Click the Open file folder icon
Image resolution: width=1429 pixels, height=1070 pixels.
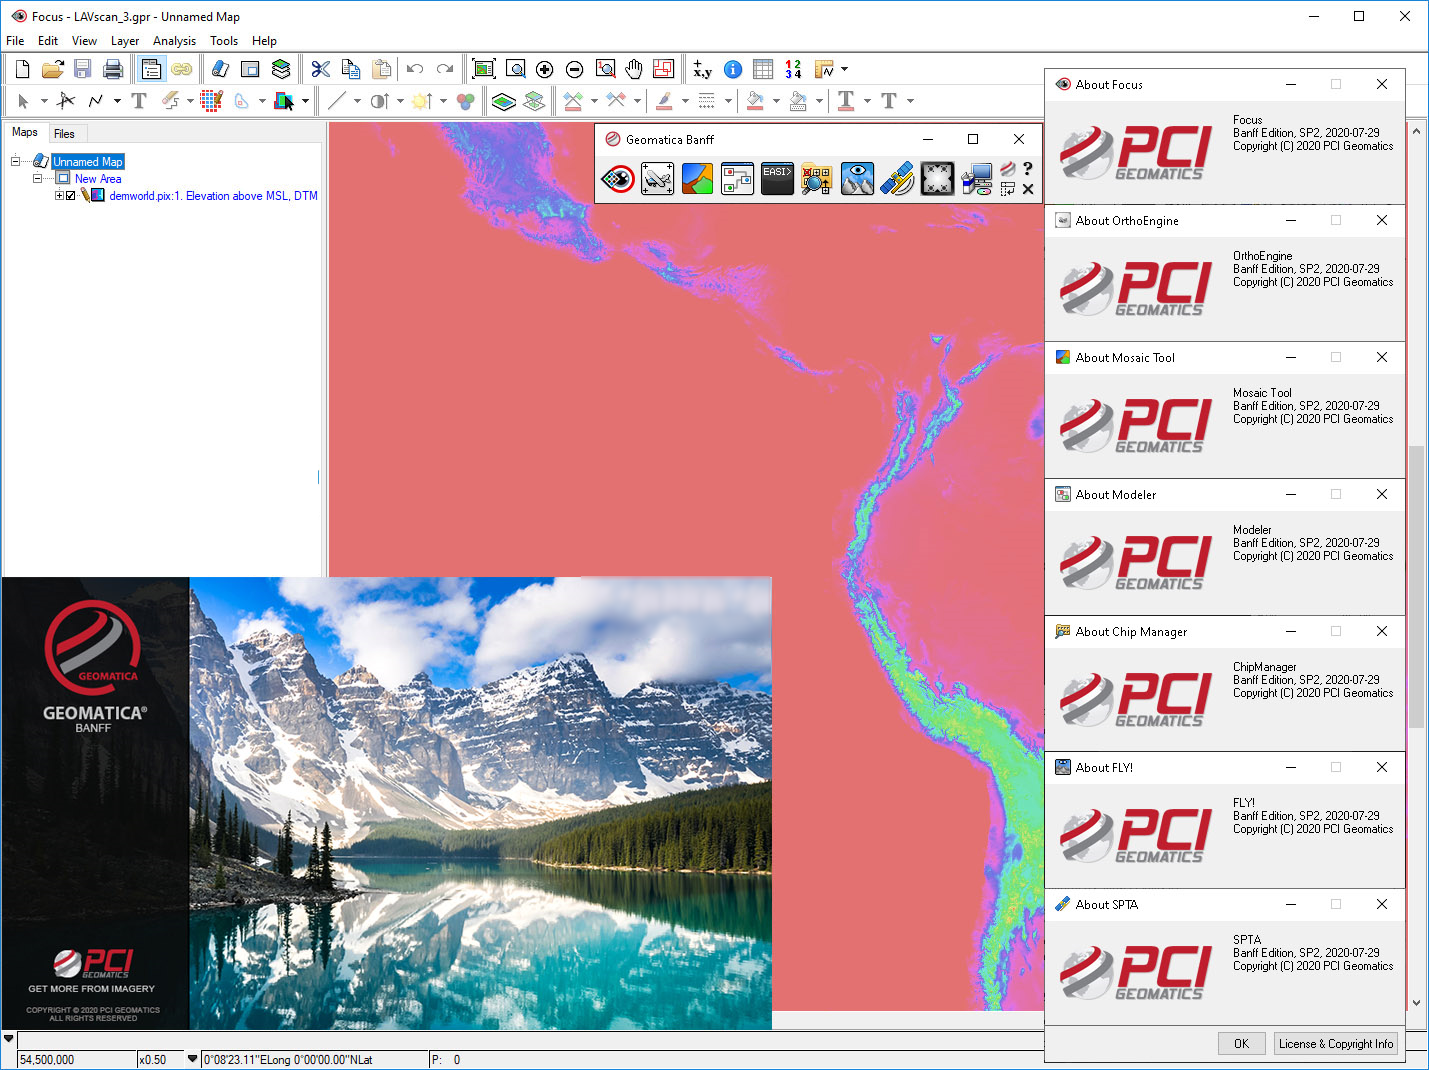click(x=52, y=69)
